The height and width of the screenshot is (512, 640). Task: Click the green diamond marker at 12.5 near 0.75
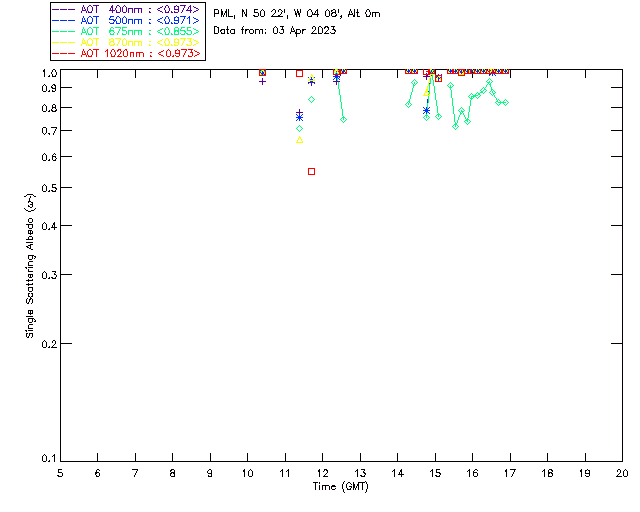344,120
